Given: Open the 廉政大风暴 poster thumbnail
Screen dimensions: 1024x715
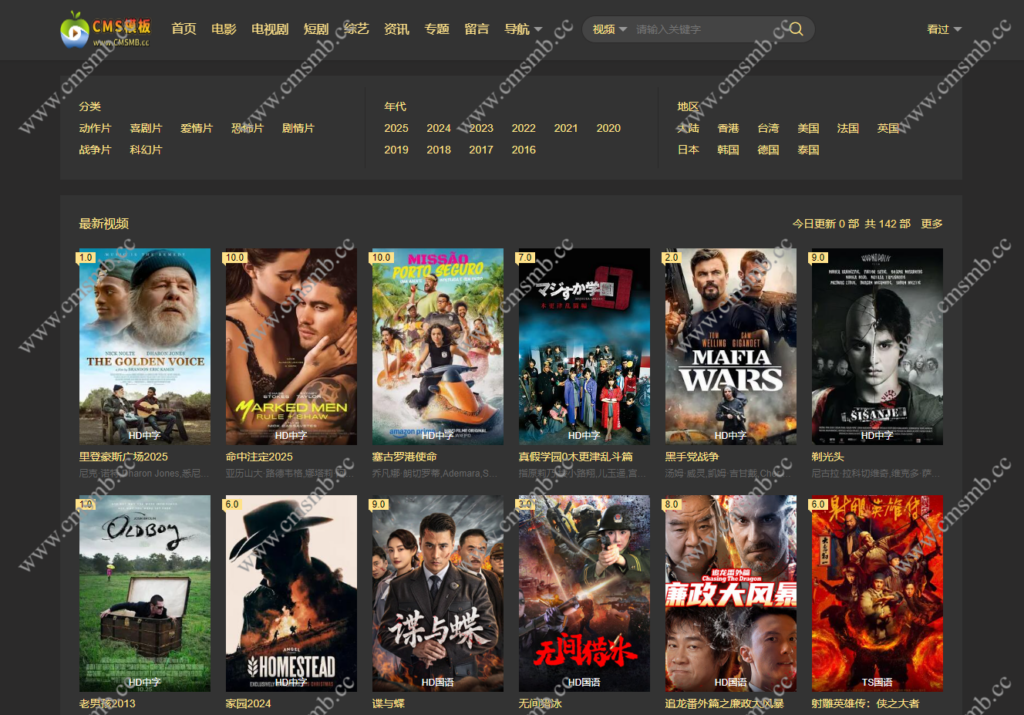Looking at the screenshot, I should click(731, 594).
